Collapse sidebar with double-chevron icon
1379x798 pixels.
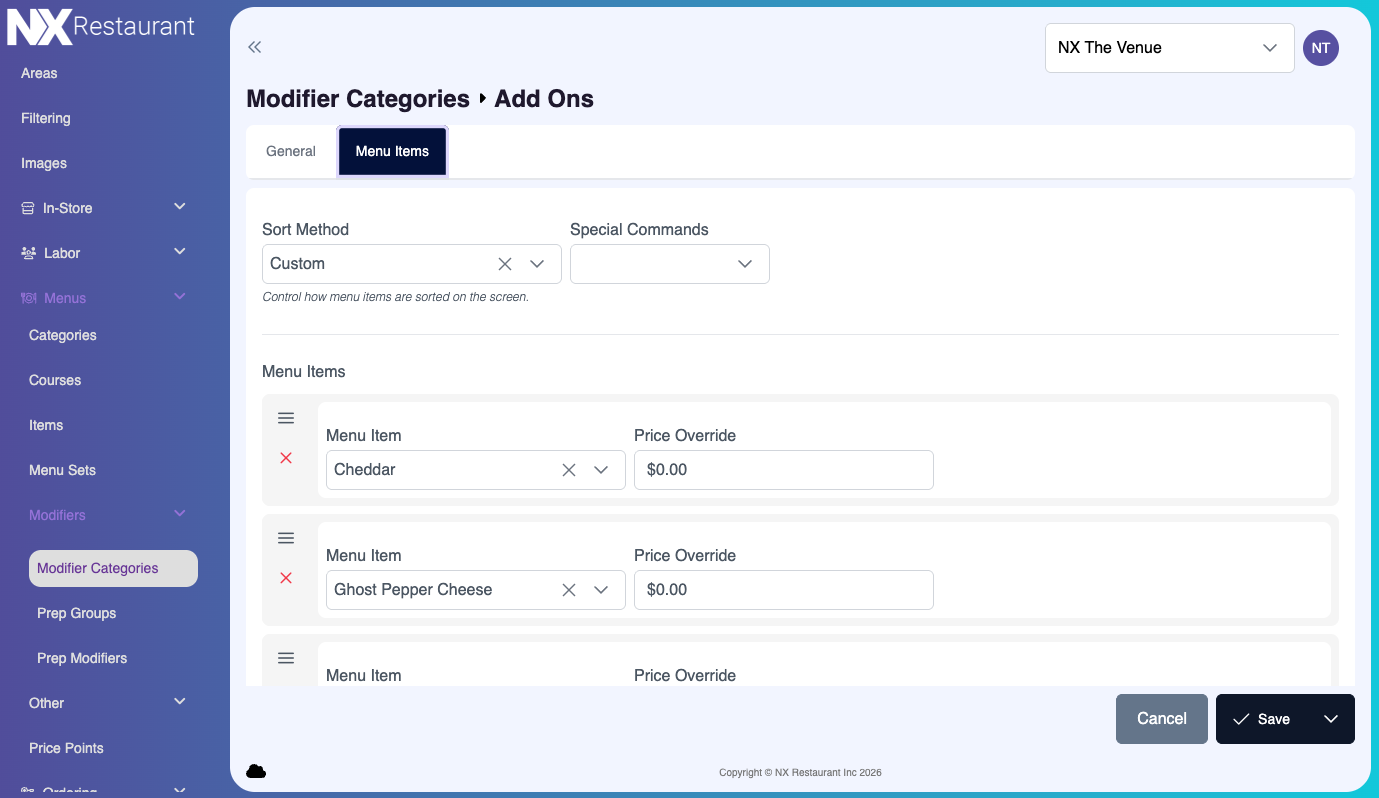[255, 47]
